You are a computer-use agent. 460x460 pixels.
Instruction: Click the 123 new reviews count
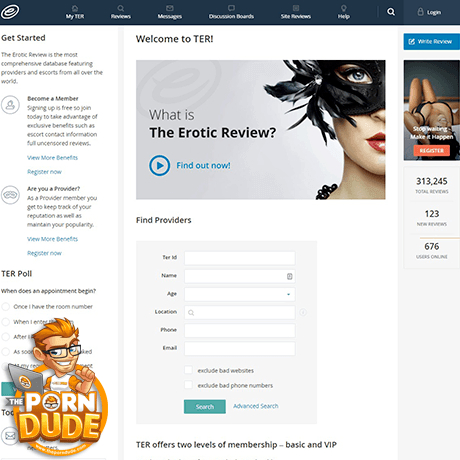(432, 214)
